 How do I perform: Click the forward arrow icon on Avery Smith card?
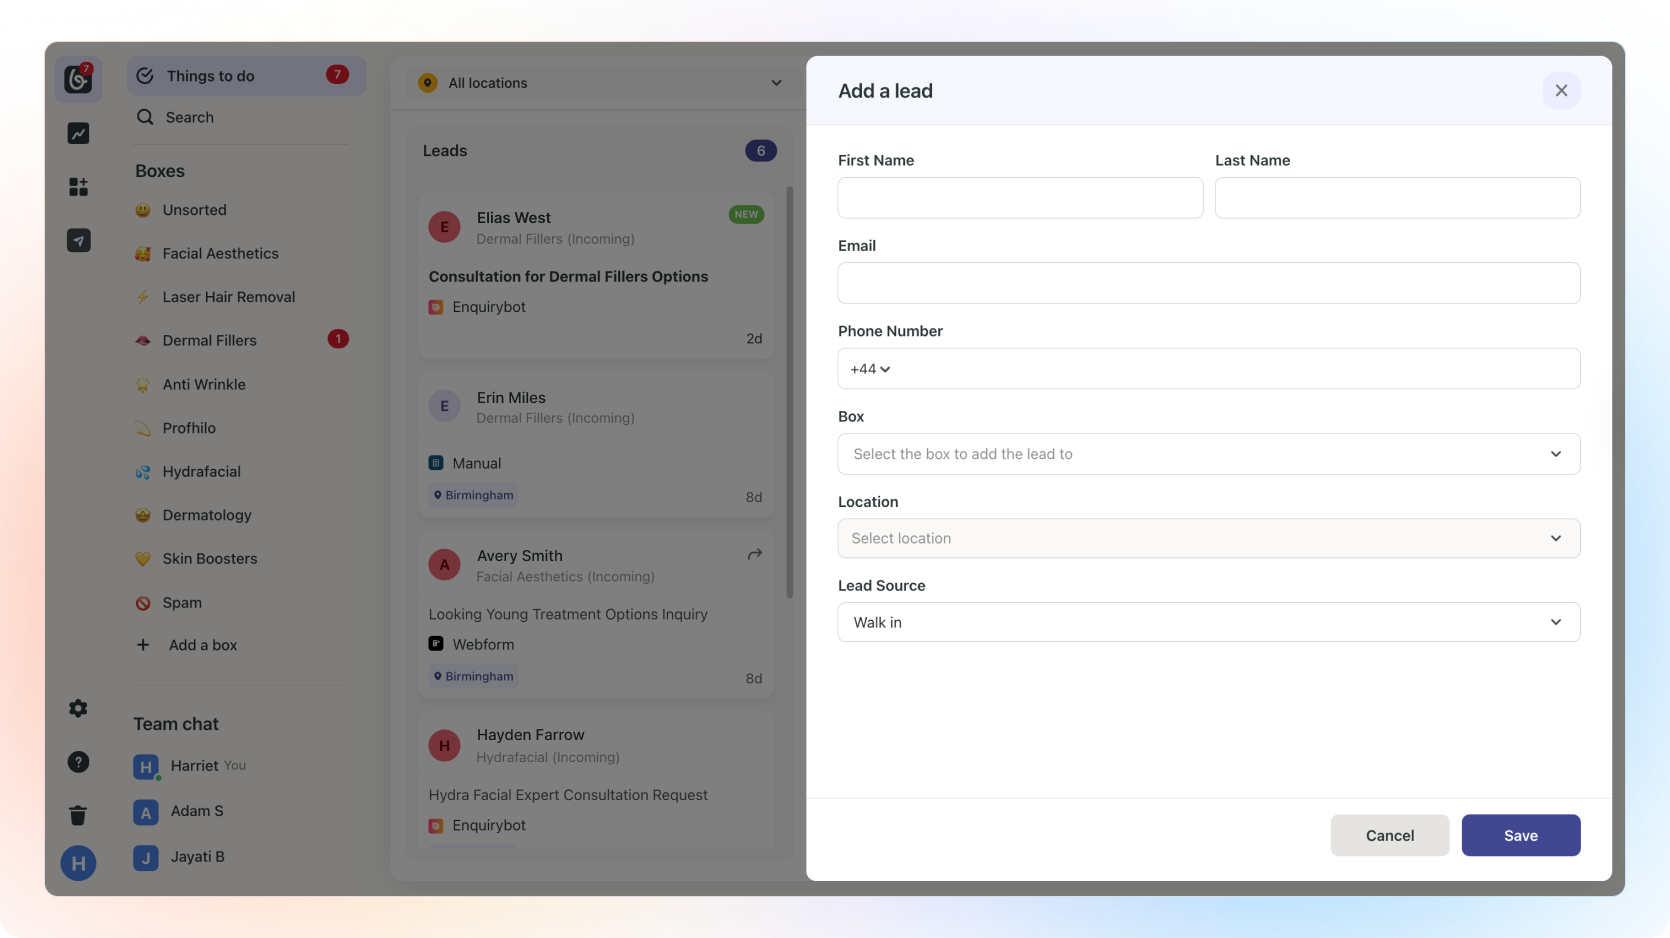[x=755, y=554]
